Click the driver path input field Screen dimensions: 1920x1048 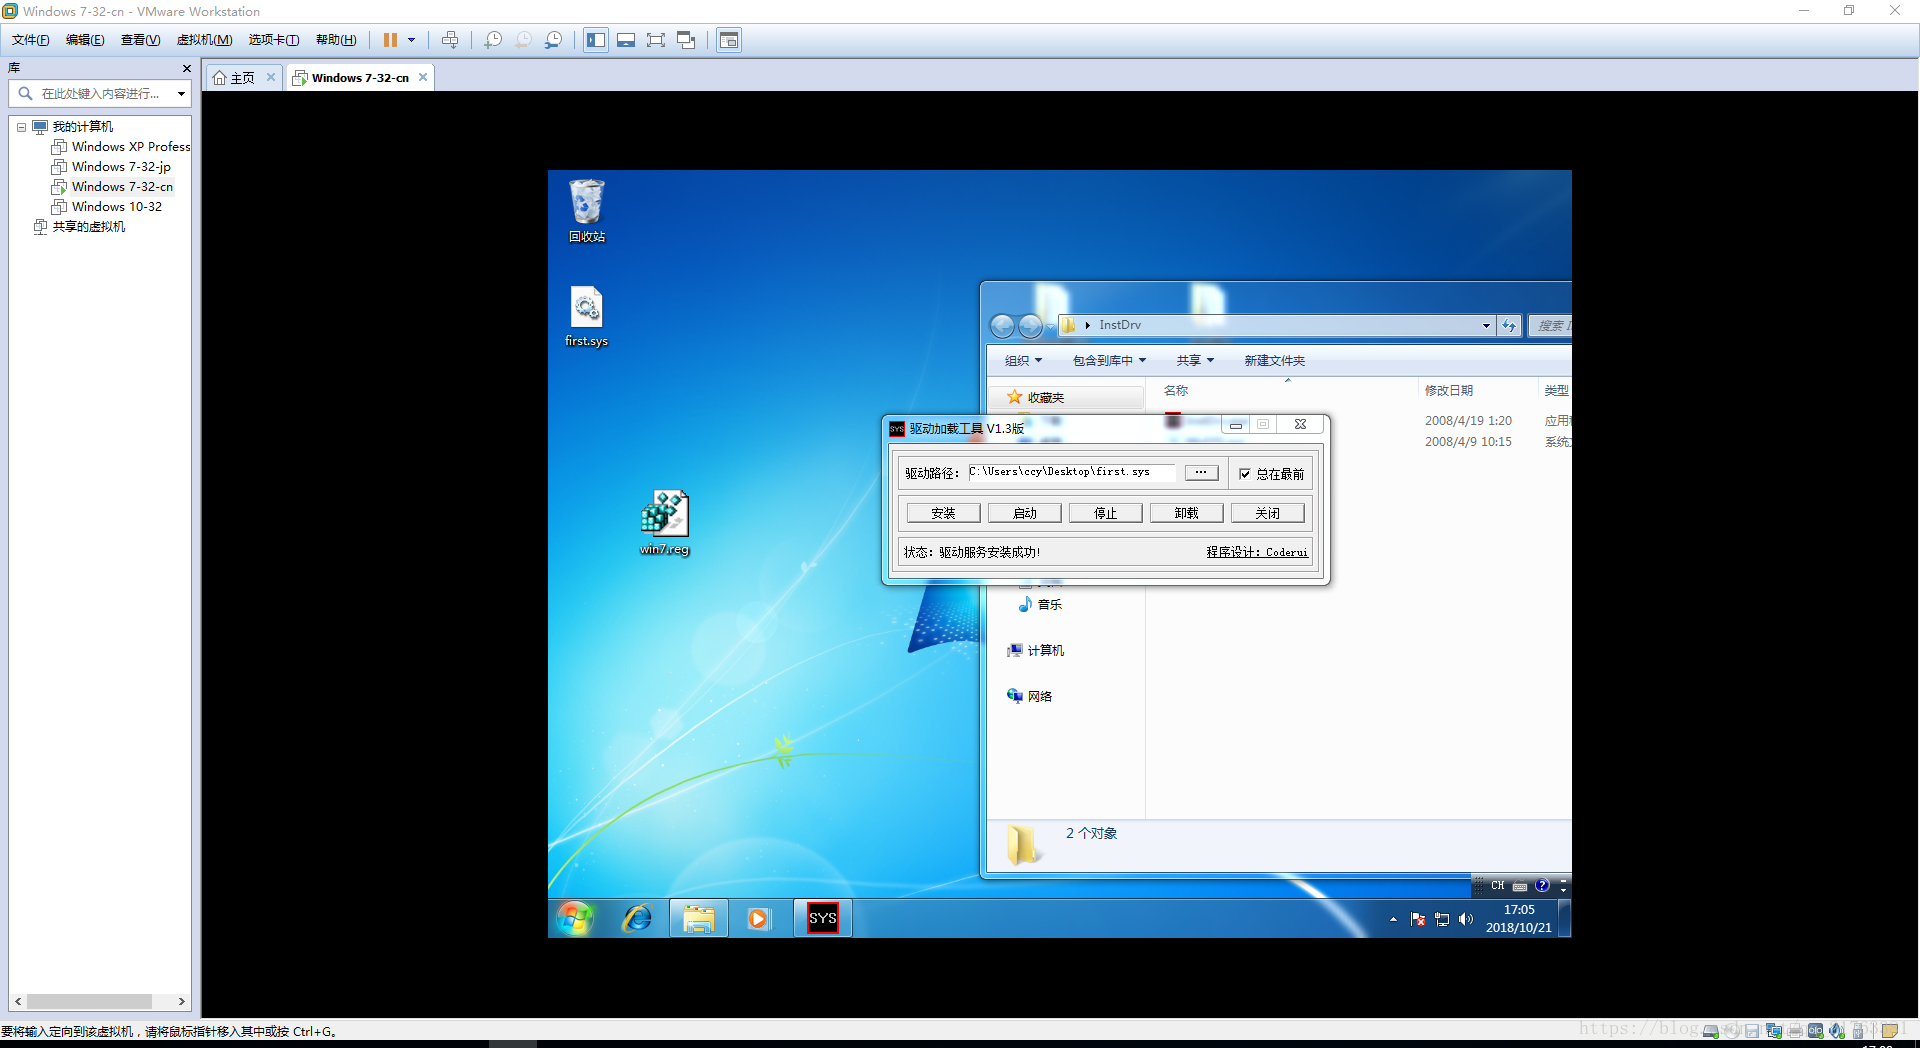[1071, 472]
